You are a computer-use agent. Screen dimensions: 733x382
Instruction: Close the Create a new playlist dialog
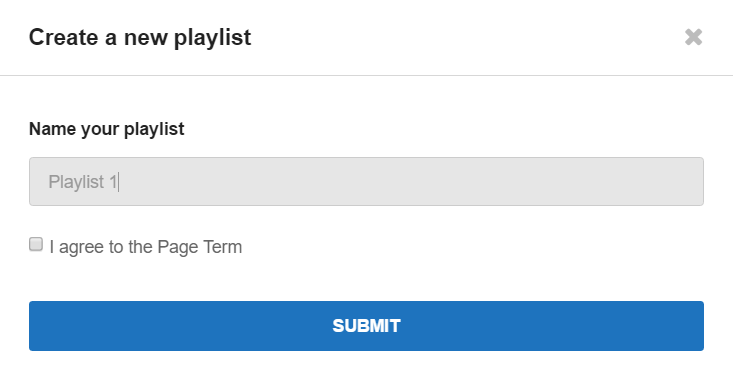[x=693, y=37]
